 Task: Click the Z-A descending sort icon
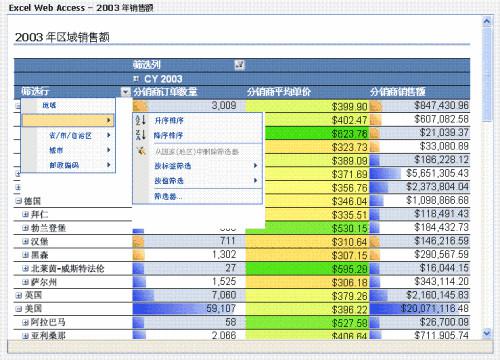141,135
